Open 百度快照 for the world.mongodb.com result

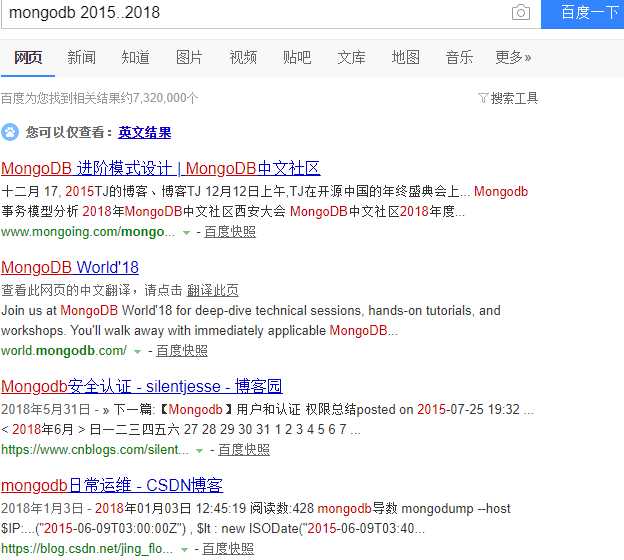182,351
